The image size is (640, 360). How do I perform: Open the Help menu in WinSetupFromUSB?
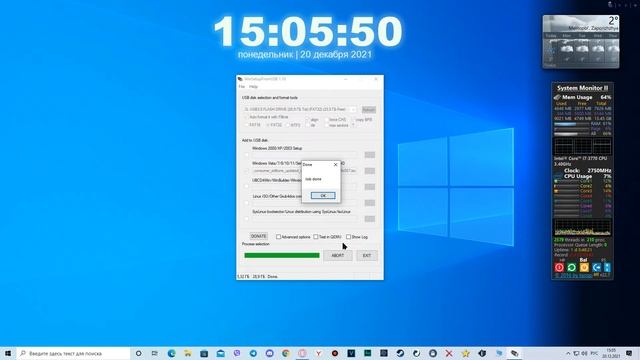253,87
